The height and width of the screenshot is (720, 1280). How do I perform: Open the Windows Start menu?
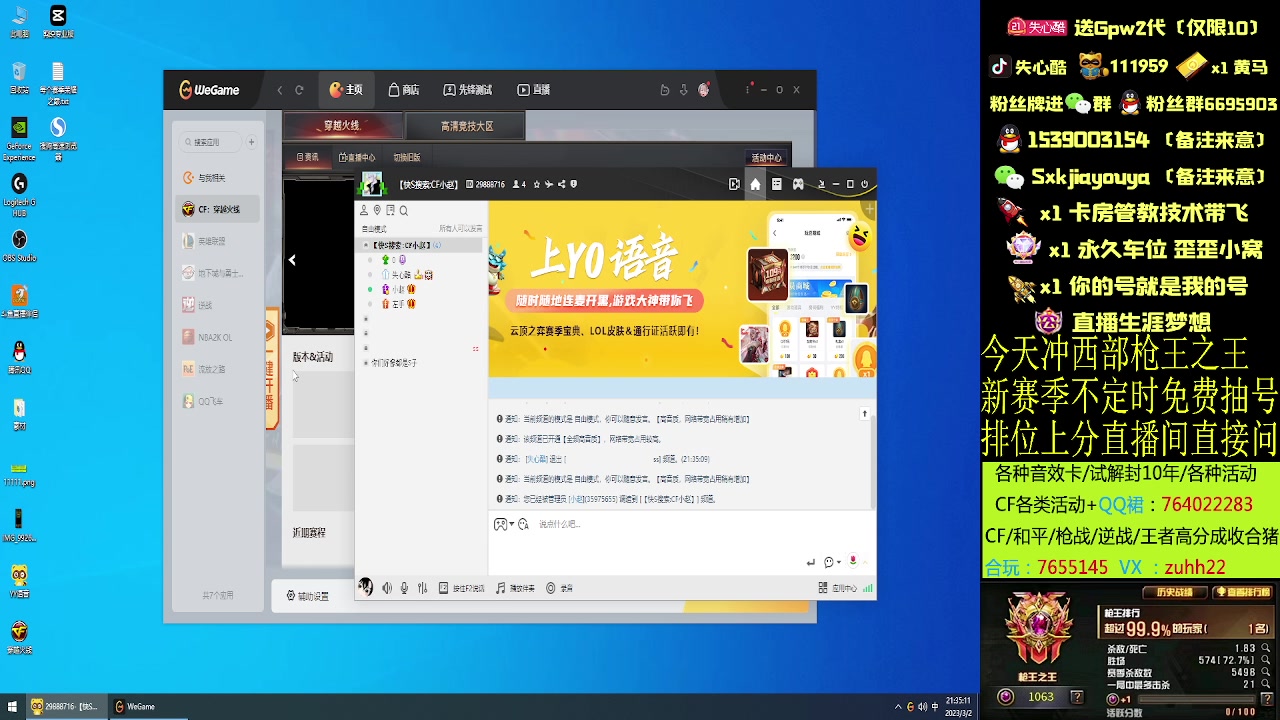(x=13, y=707)
